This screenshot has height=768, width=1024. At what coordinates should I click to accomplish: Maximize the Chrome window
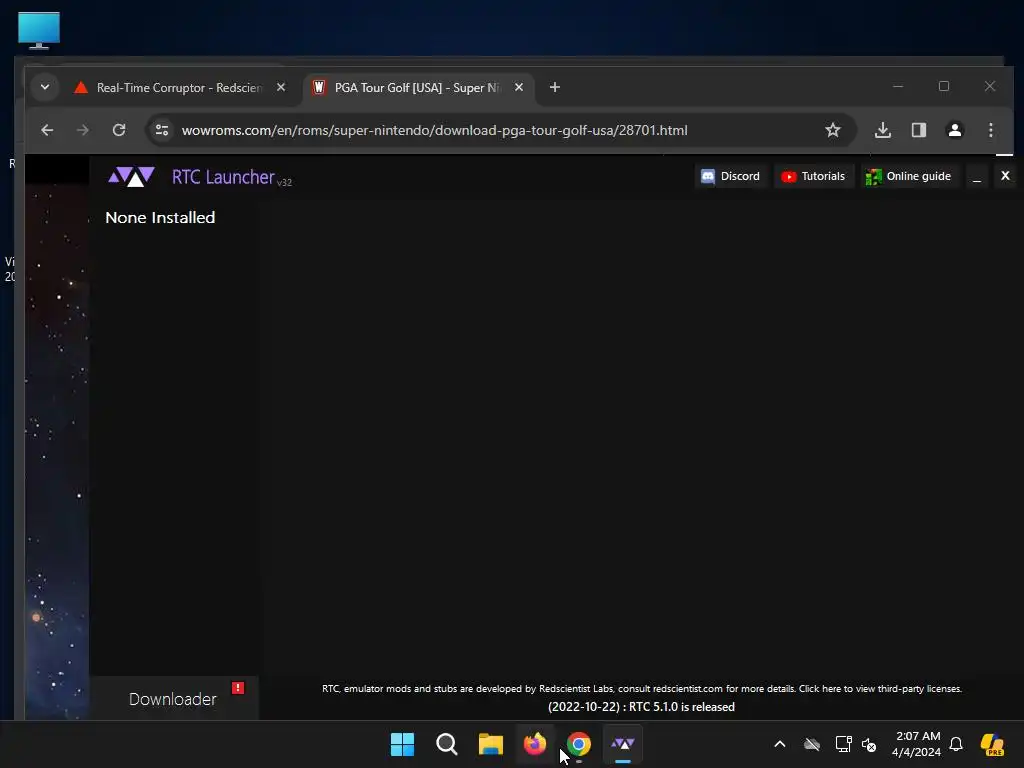pos(944,86)
